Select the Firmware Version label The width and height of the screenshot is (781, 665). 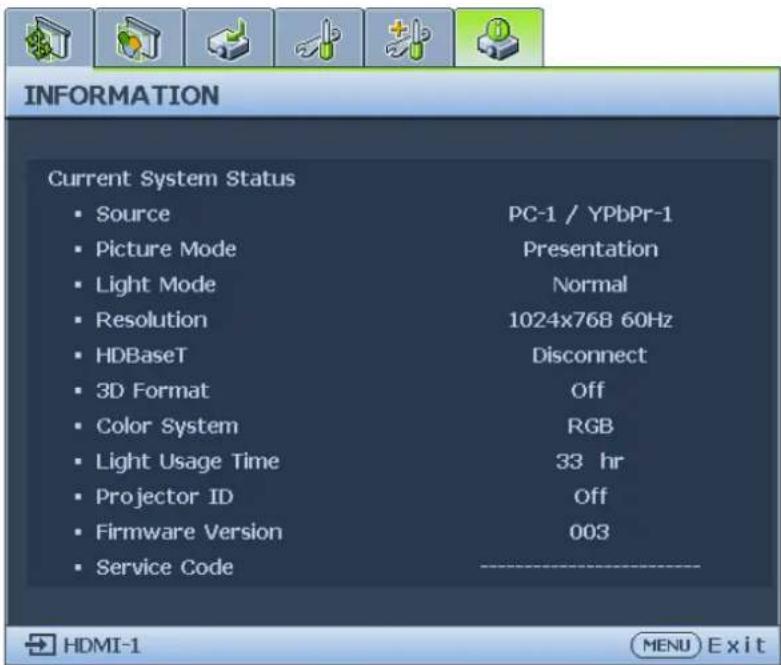point(189,532)
